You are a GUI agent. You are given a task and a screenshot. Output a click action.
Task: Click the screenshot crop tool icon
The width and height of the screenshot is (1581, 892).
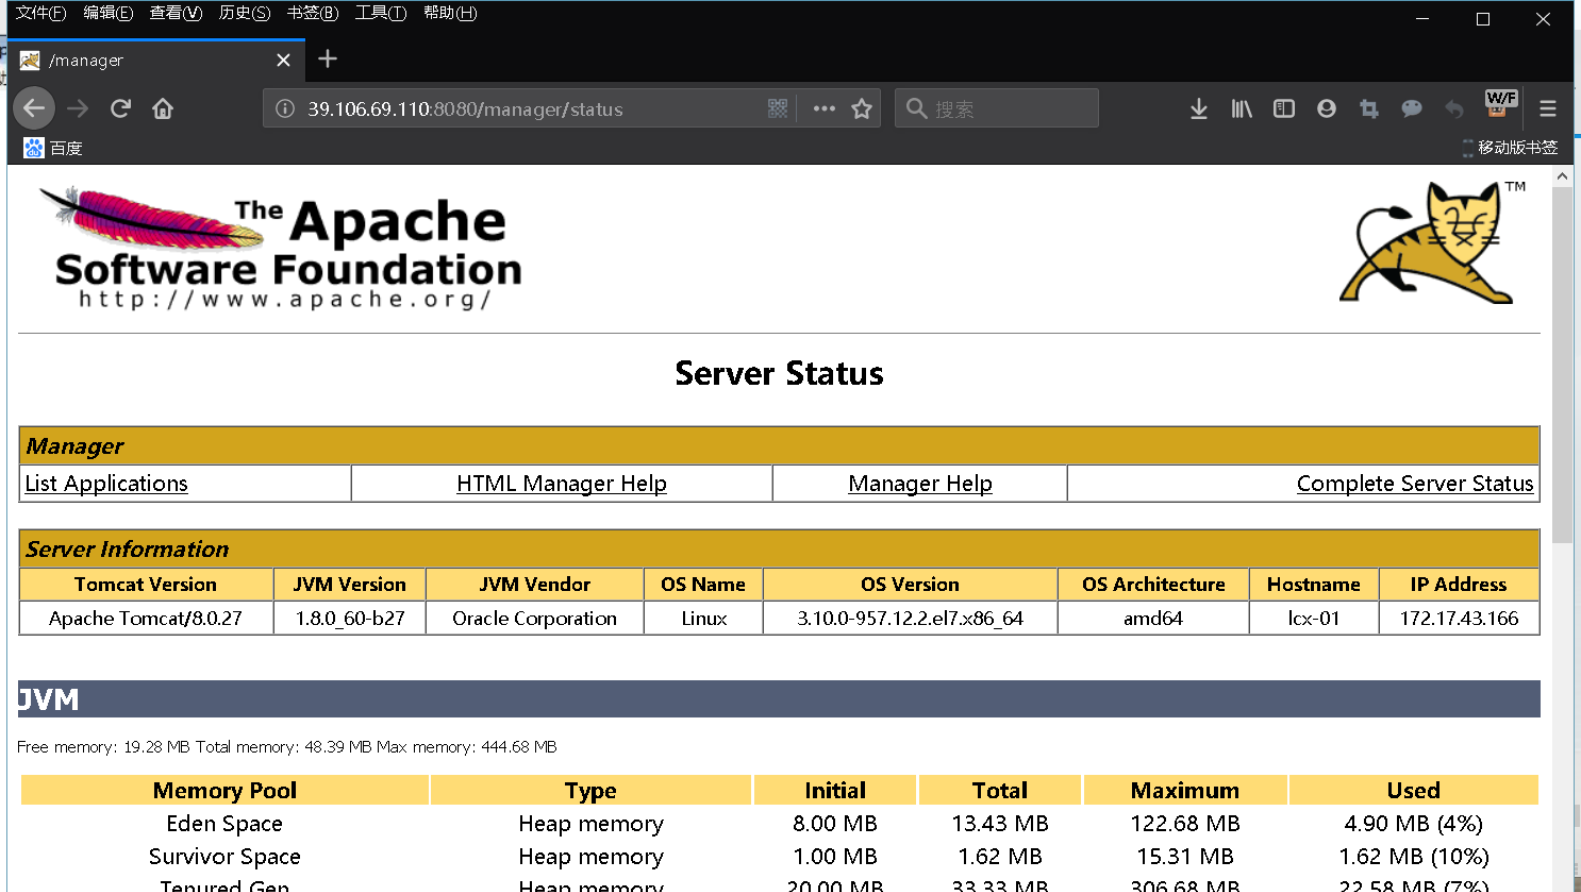tap(1369, 108)
